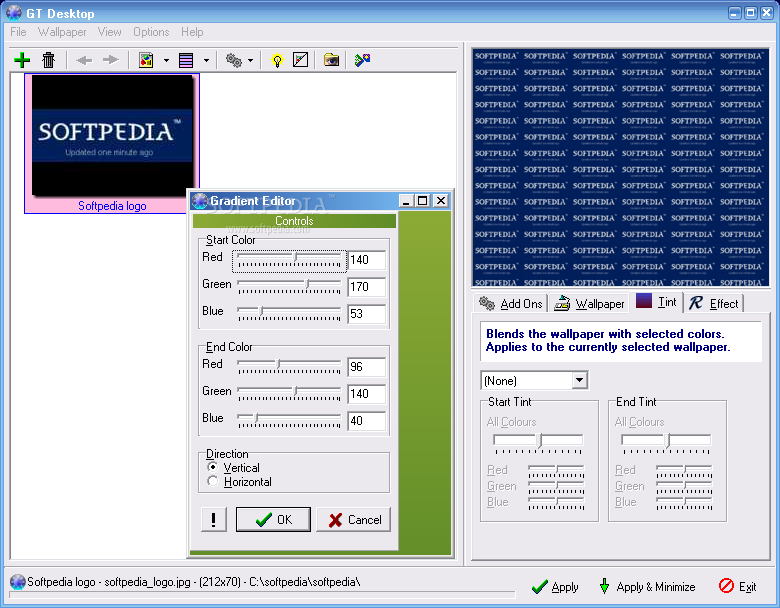This screenshot has height=608, width=780.
Task: Click the status bar globe icon
Action: click(17, 582)
